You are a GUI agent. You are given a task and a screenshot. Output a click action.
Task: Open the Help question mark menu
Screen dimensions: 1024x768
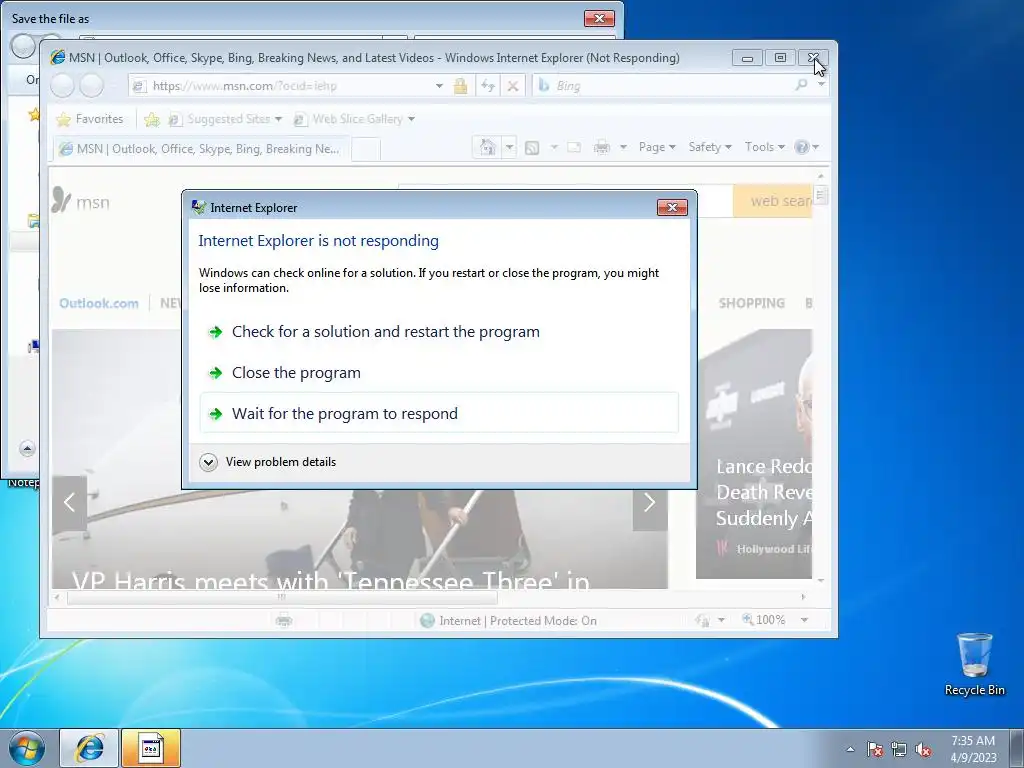pos(806,147)
